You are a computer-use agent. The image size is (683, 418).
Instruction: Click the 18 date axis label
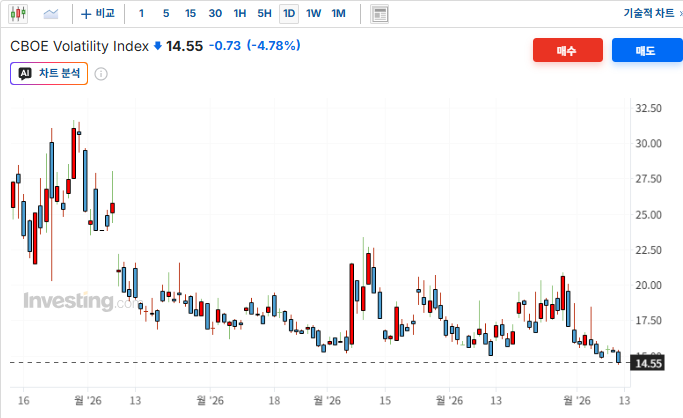(274, 400)
